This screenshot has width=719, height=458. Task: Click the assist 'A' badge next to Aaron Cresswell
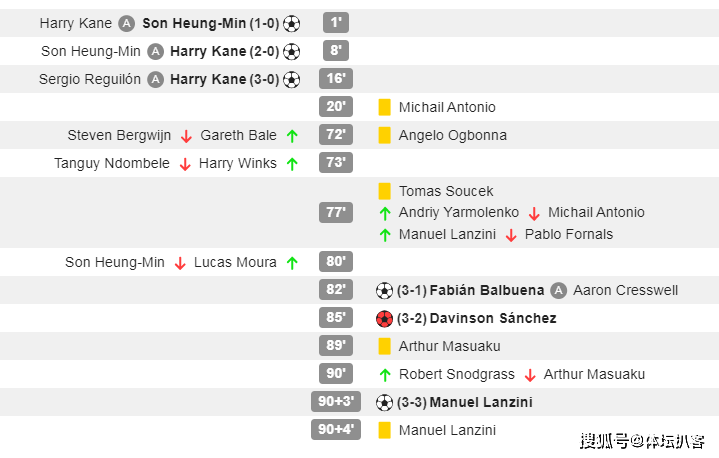coord(559,291)
